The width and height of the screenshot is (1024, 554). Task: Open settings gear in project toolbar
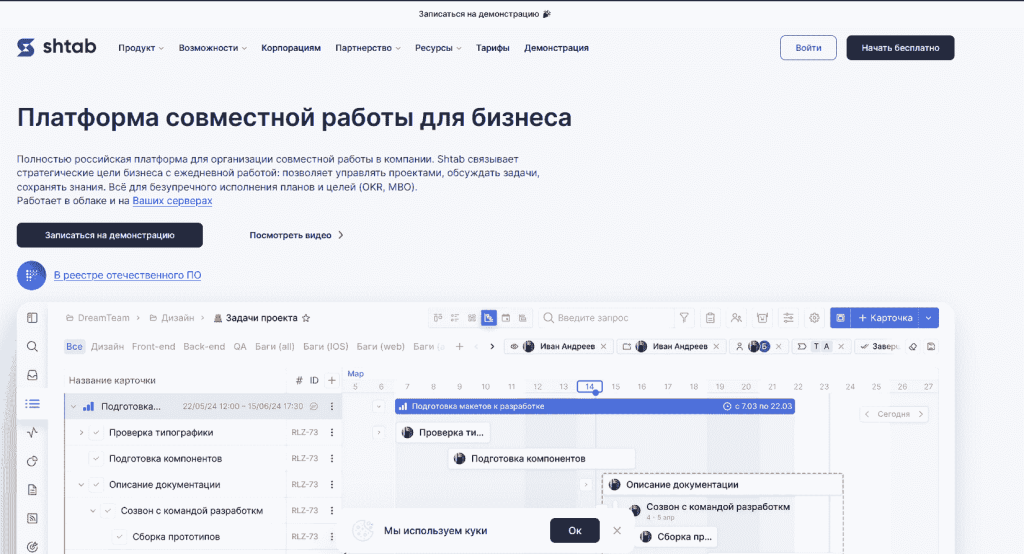(815, 318)
